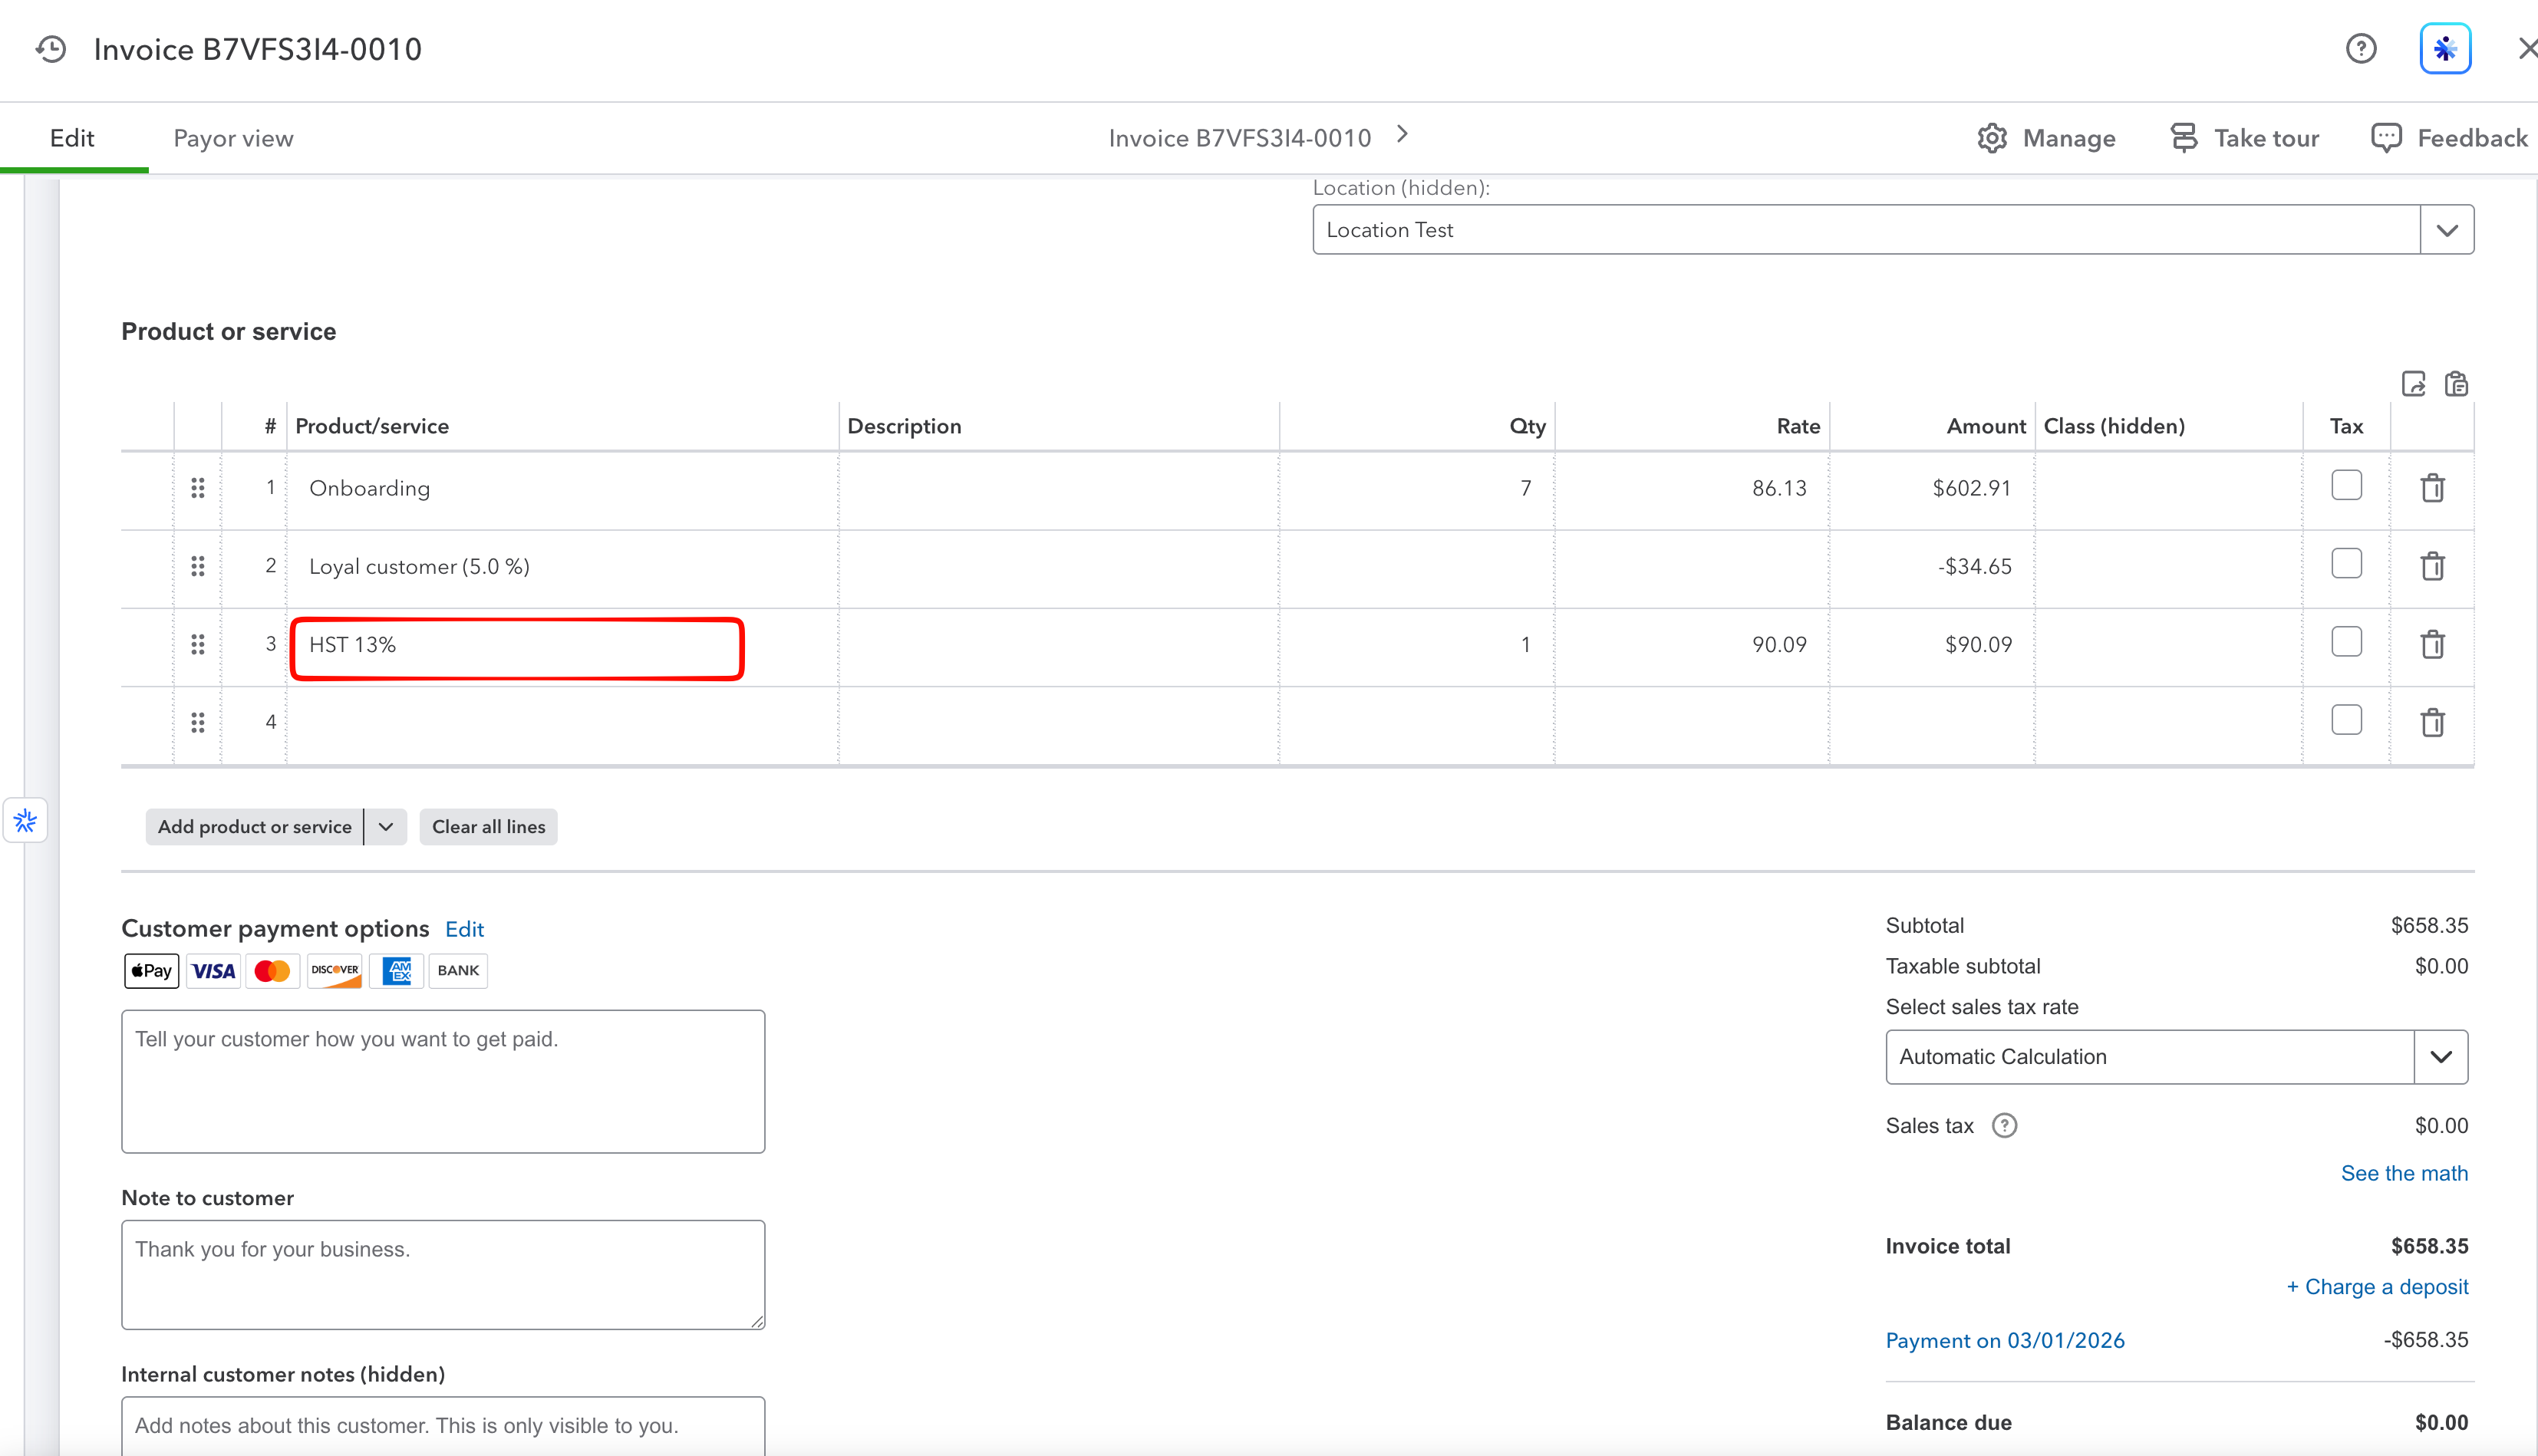Click the Apple Pay payment icon
The height and width of the screenshot is (1456, 2538).
pyautogui.click(x=151, y=971)
